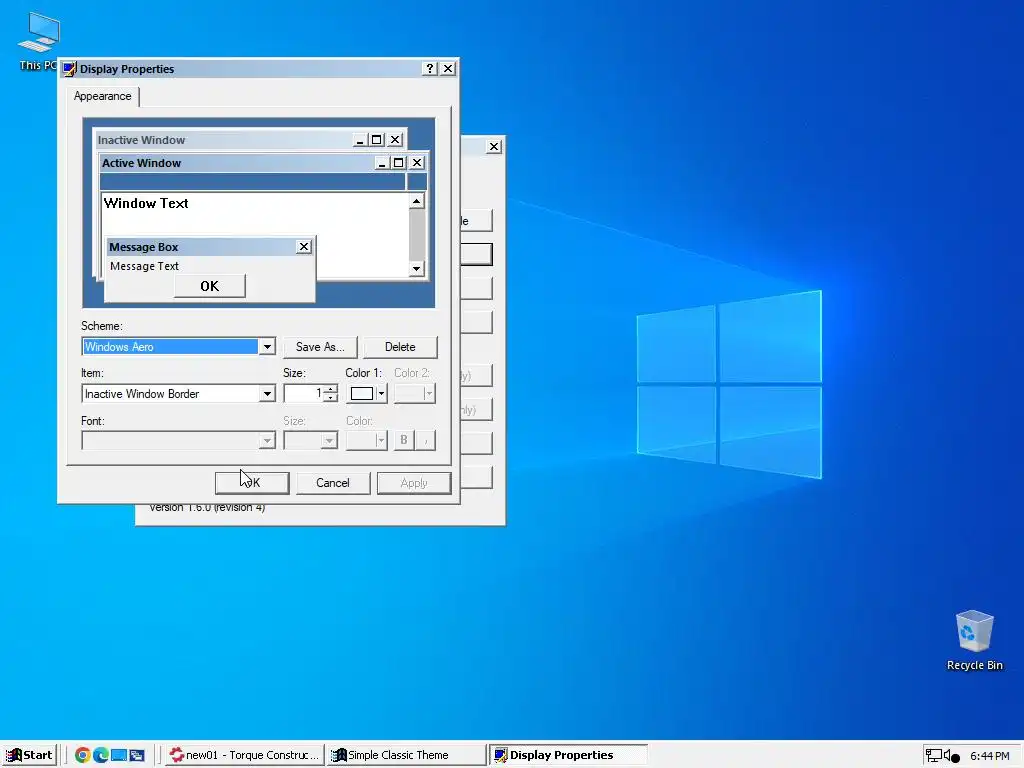The height and width of the screenshot is (768, 1024).
Task: Click Window Text in the preview
Action: [x=146, y=203]
